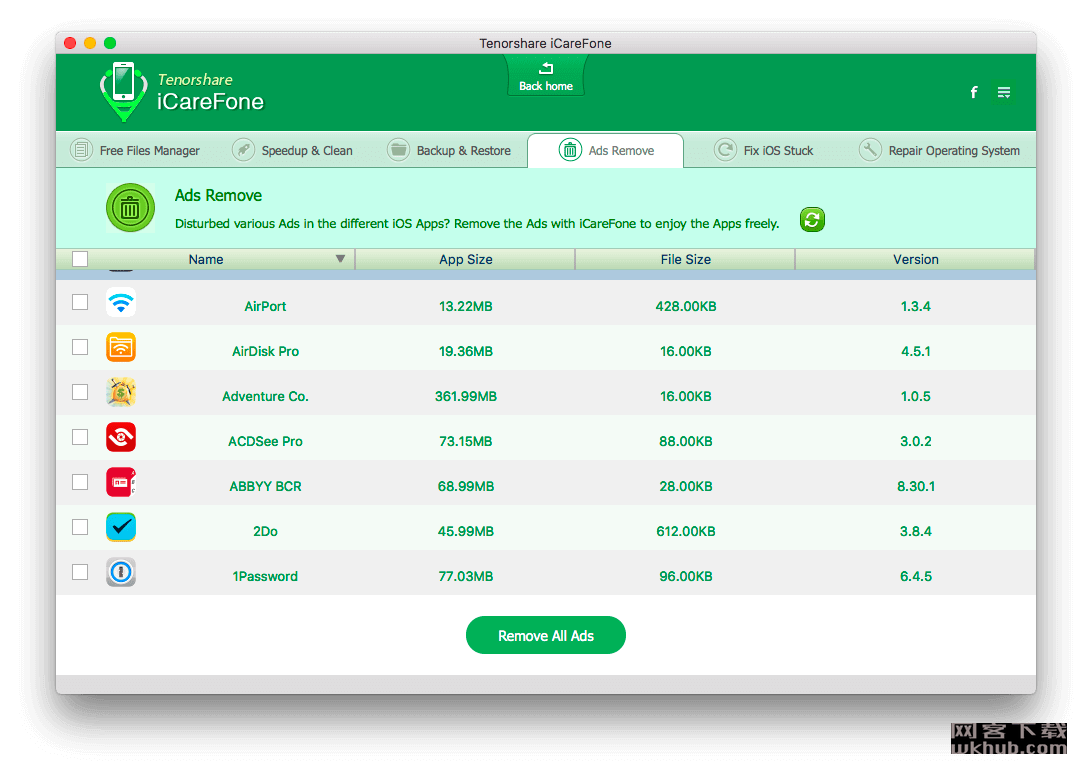Select the ABBYY BCR app name
1092x774 pixels.
point(265,486)
